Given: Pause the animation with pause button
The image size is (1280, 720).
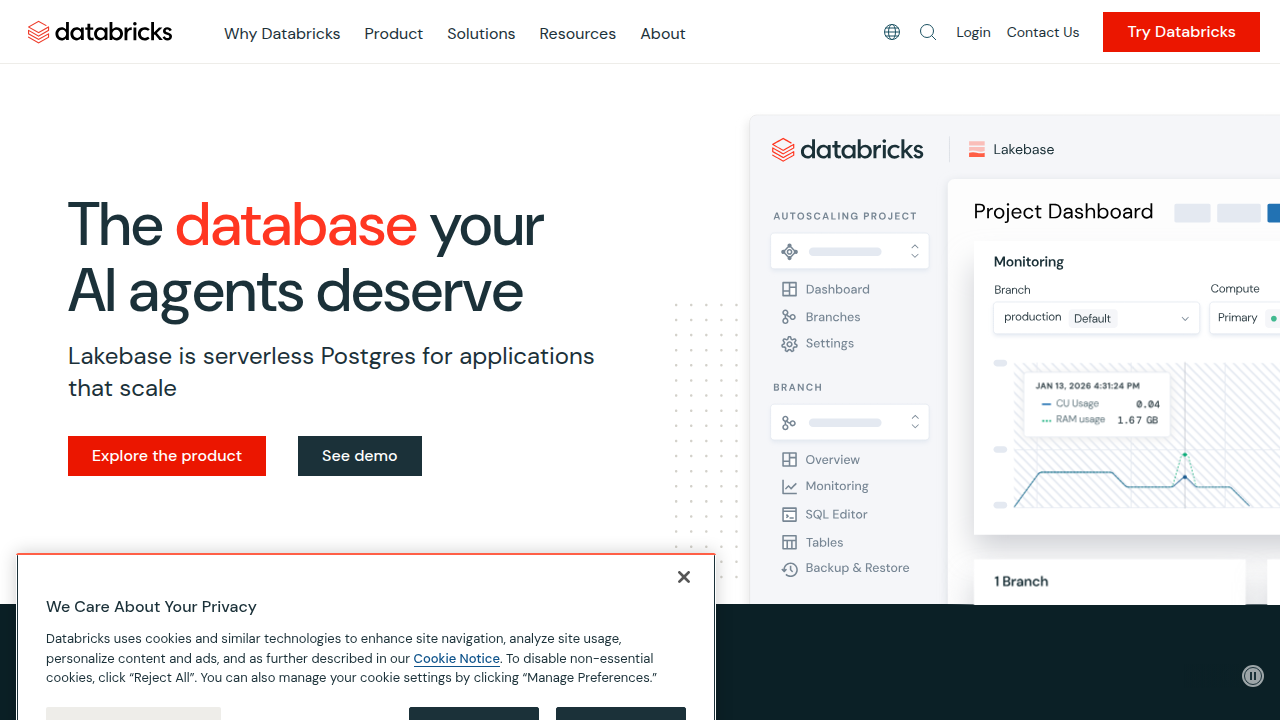Looking at the screenshot, I should tap(1253, 676).
